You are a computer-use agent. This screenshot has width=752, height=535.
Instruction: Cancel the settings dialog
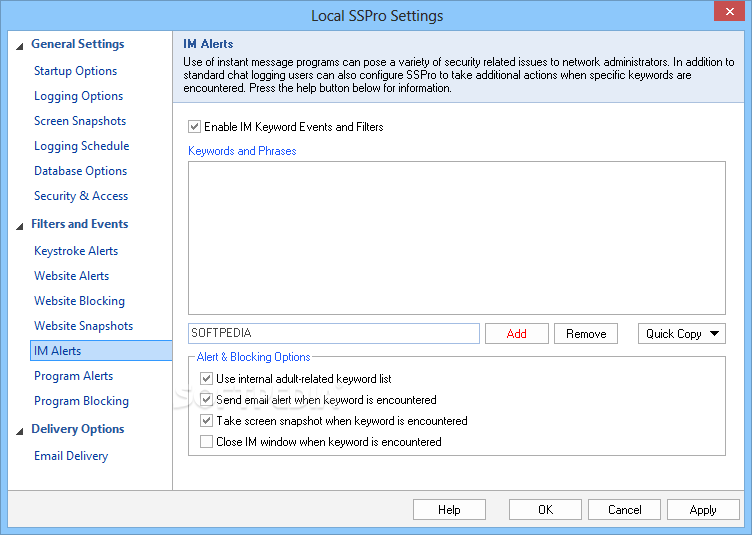click(x=624, y=510)
